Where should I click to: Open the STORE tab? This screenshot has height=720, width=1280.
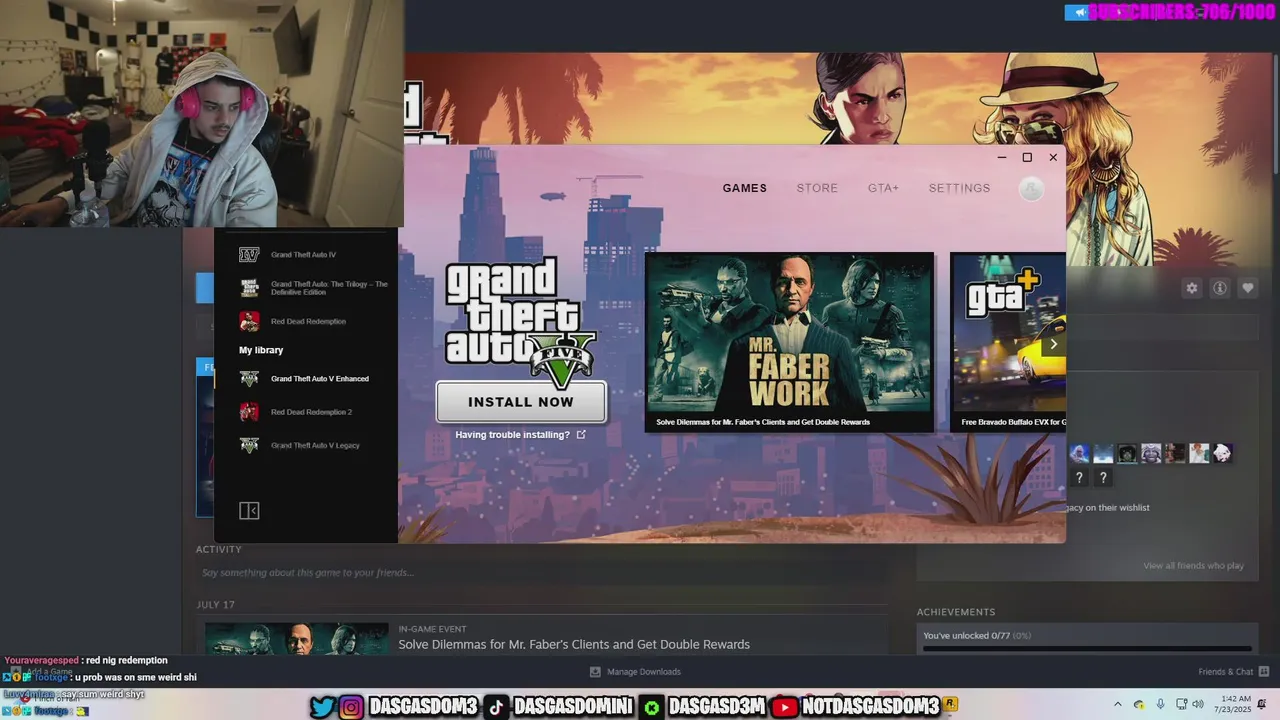817,188
